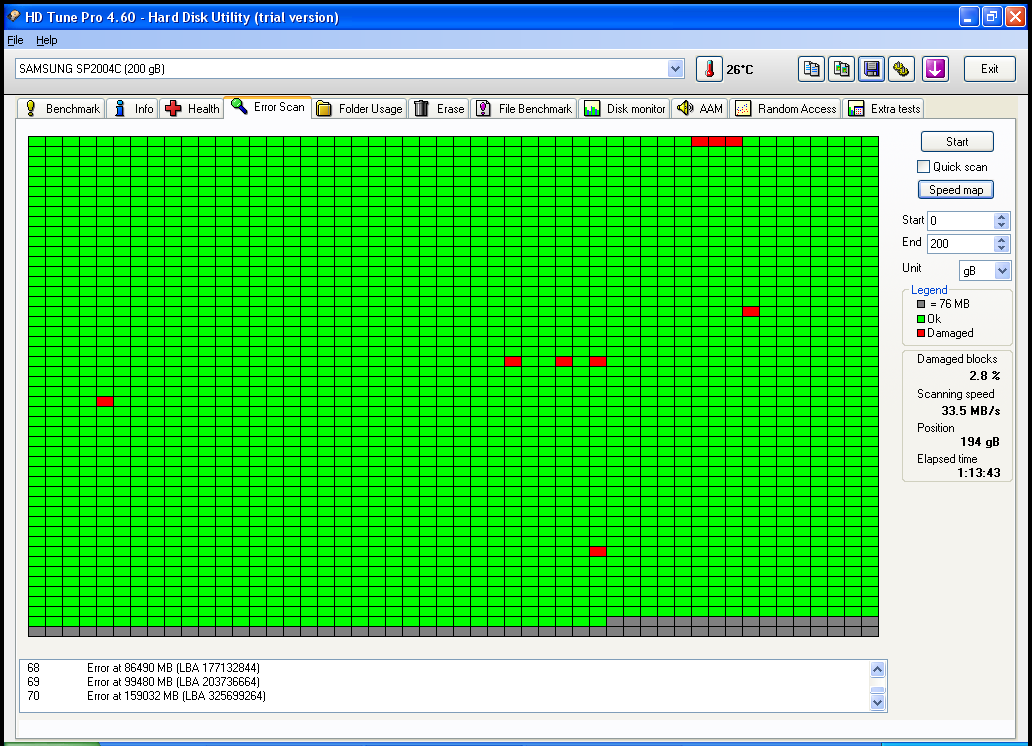The width and height of the screenshot is (1032, 746).
Task: Open the Benchmark tab
Action: 61,109
